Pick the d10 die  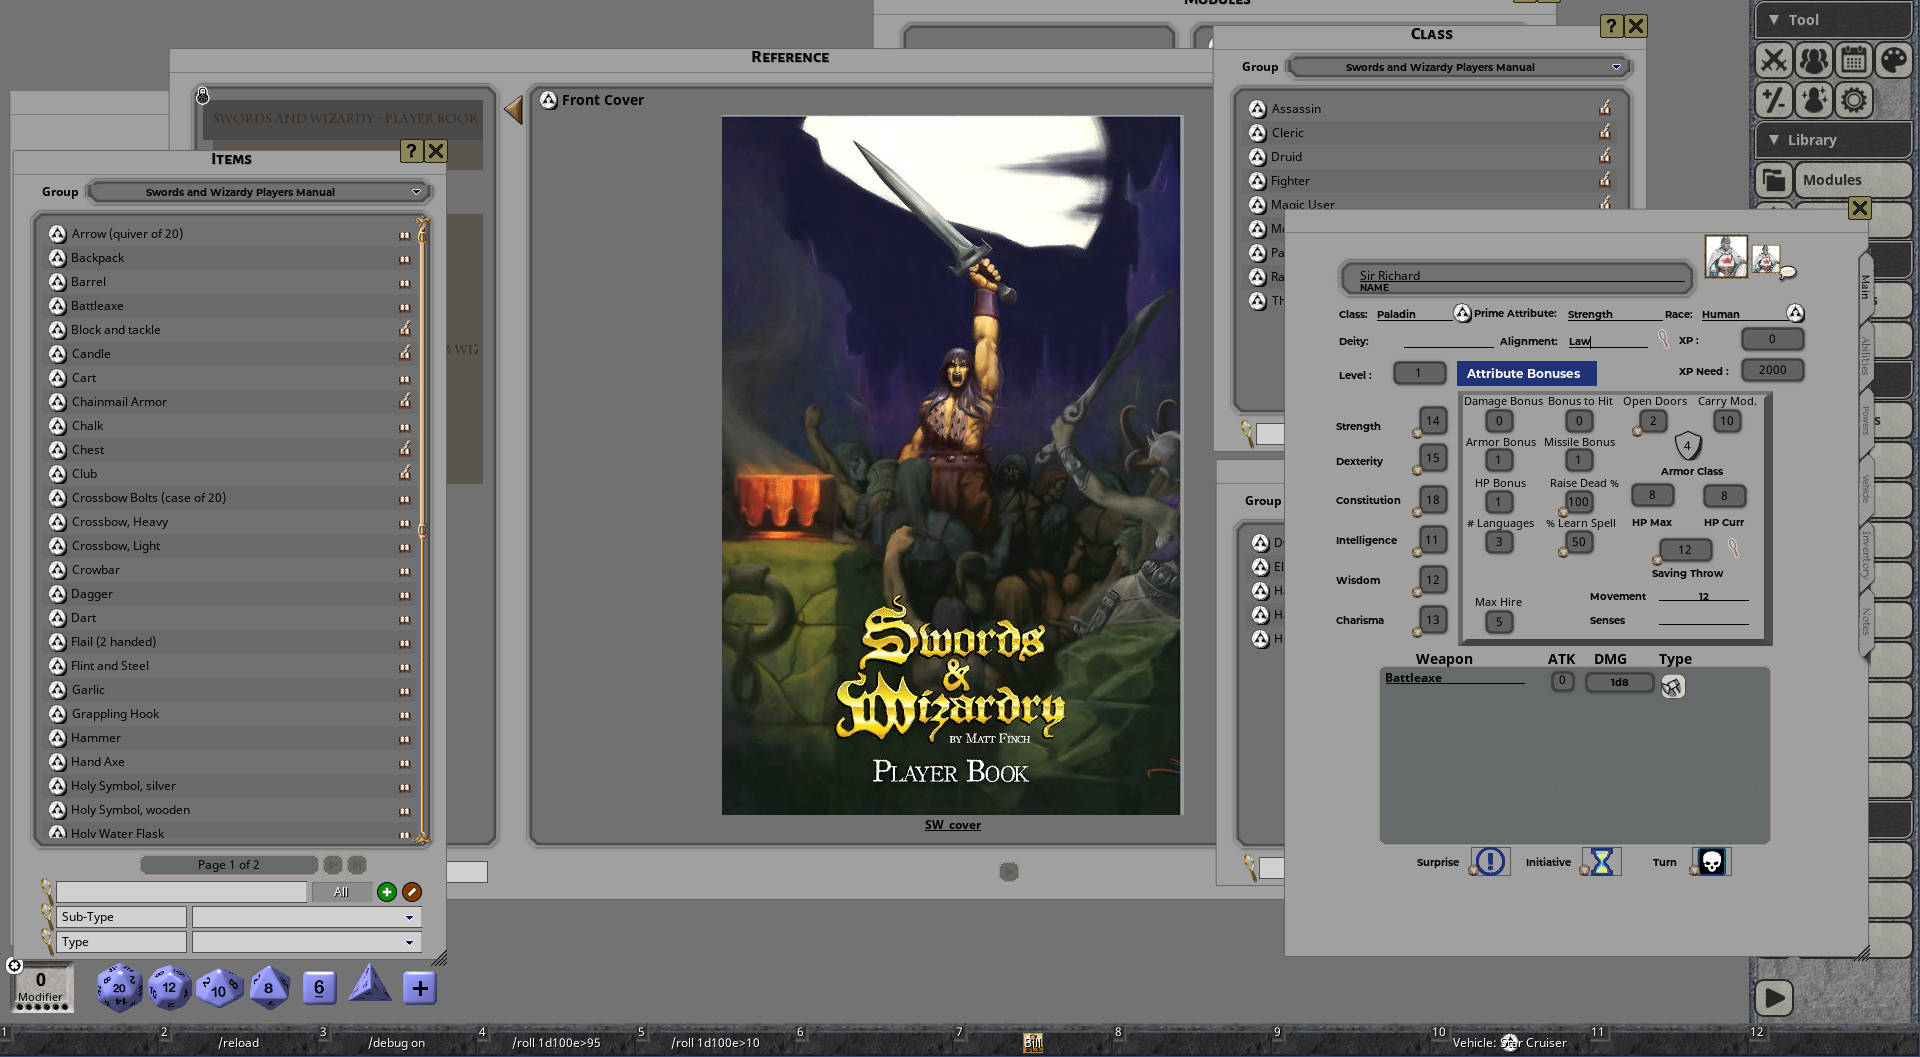point(219,989)
